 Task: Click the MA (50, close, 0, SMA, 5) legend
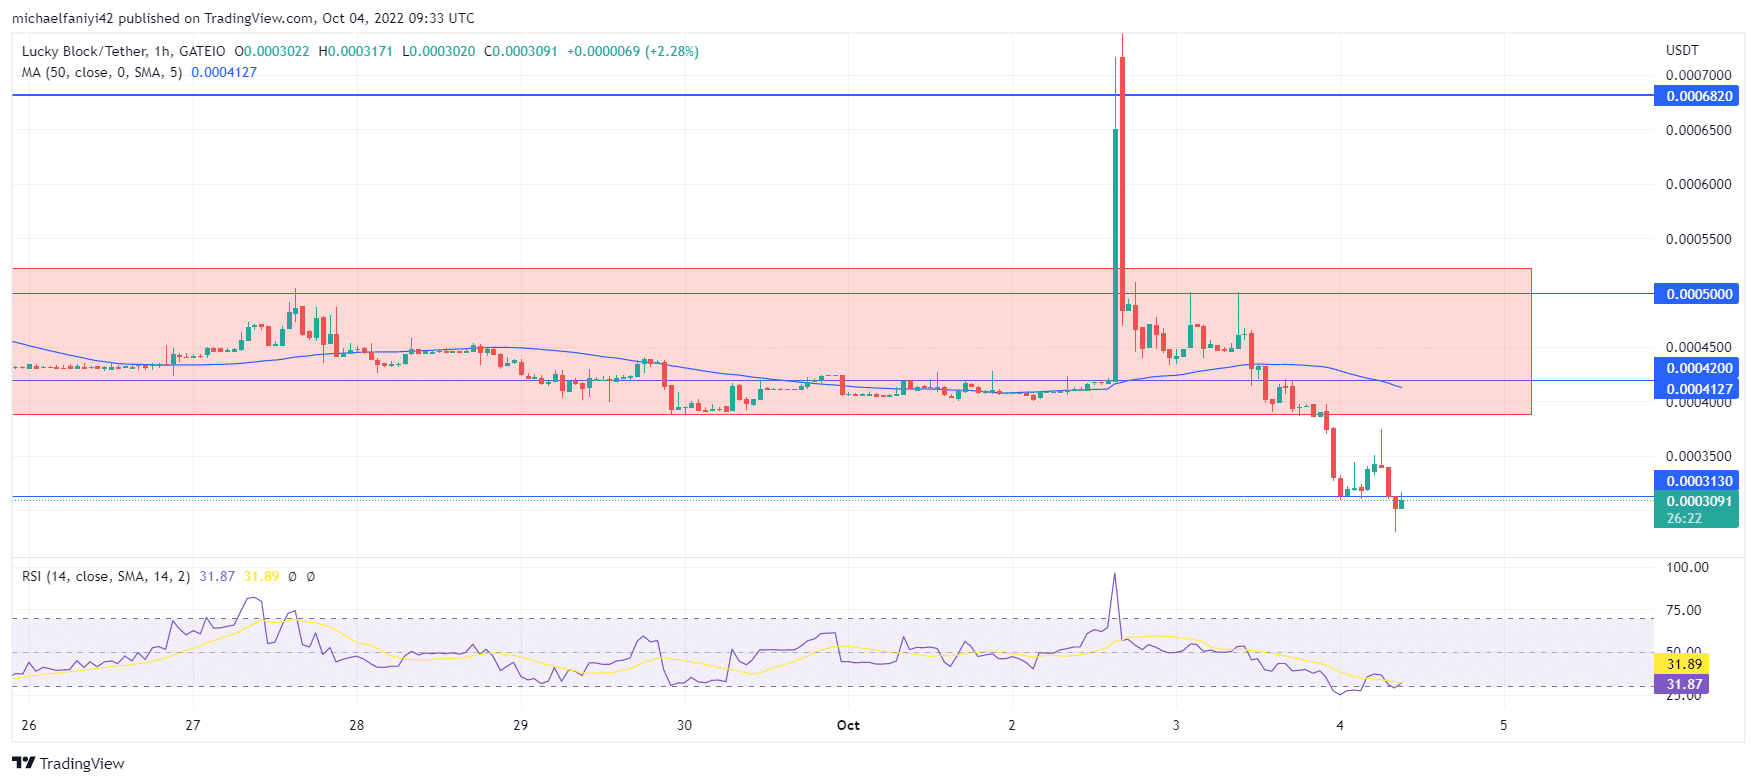[x=102, y=72]
